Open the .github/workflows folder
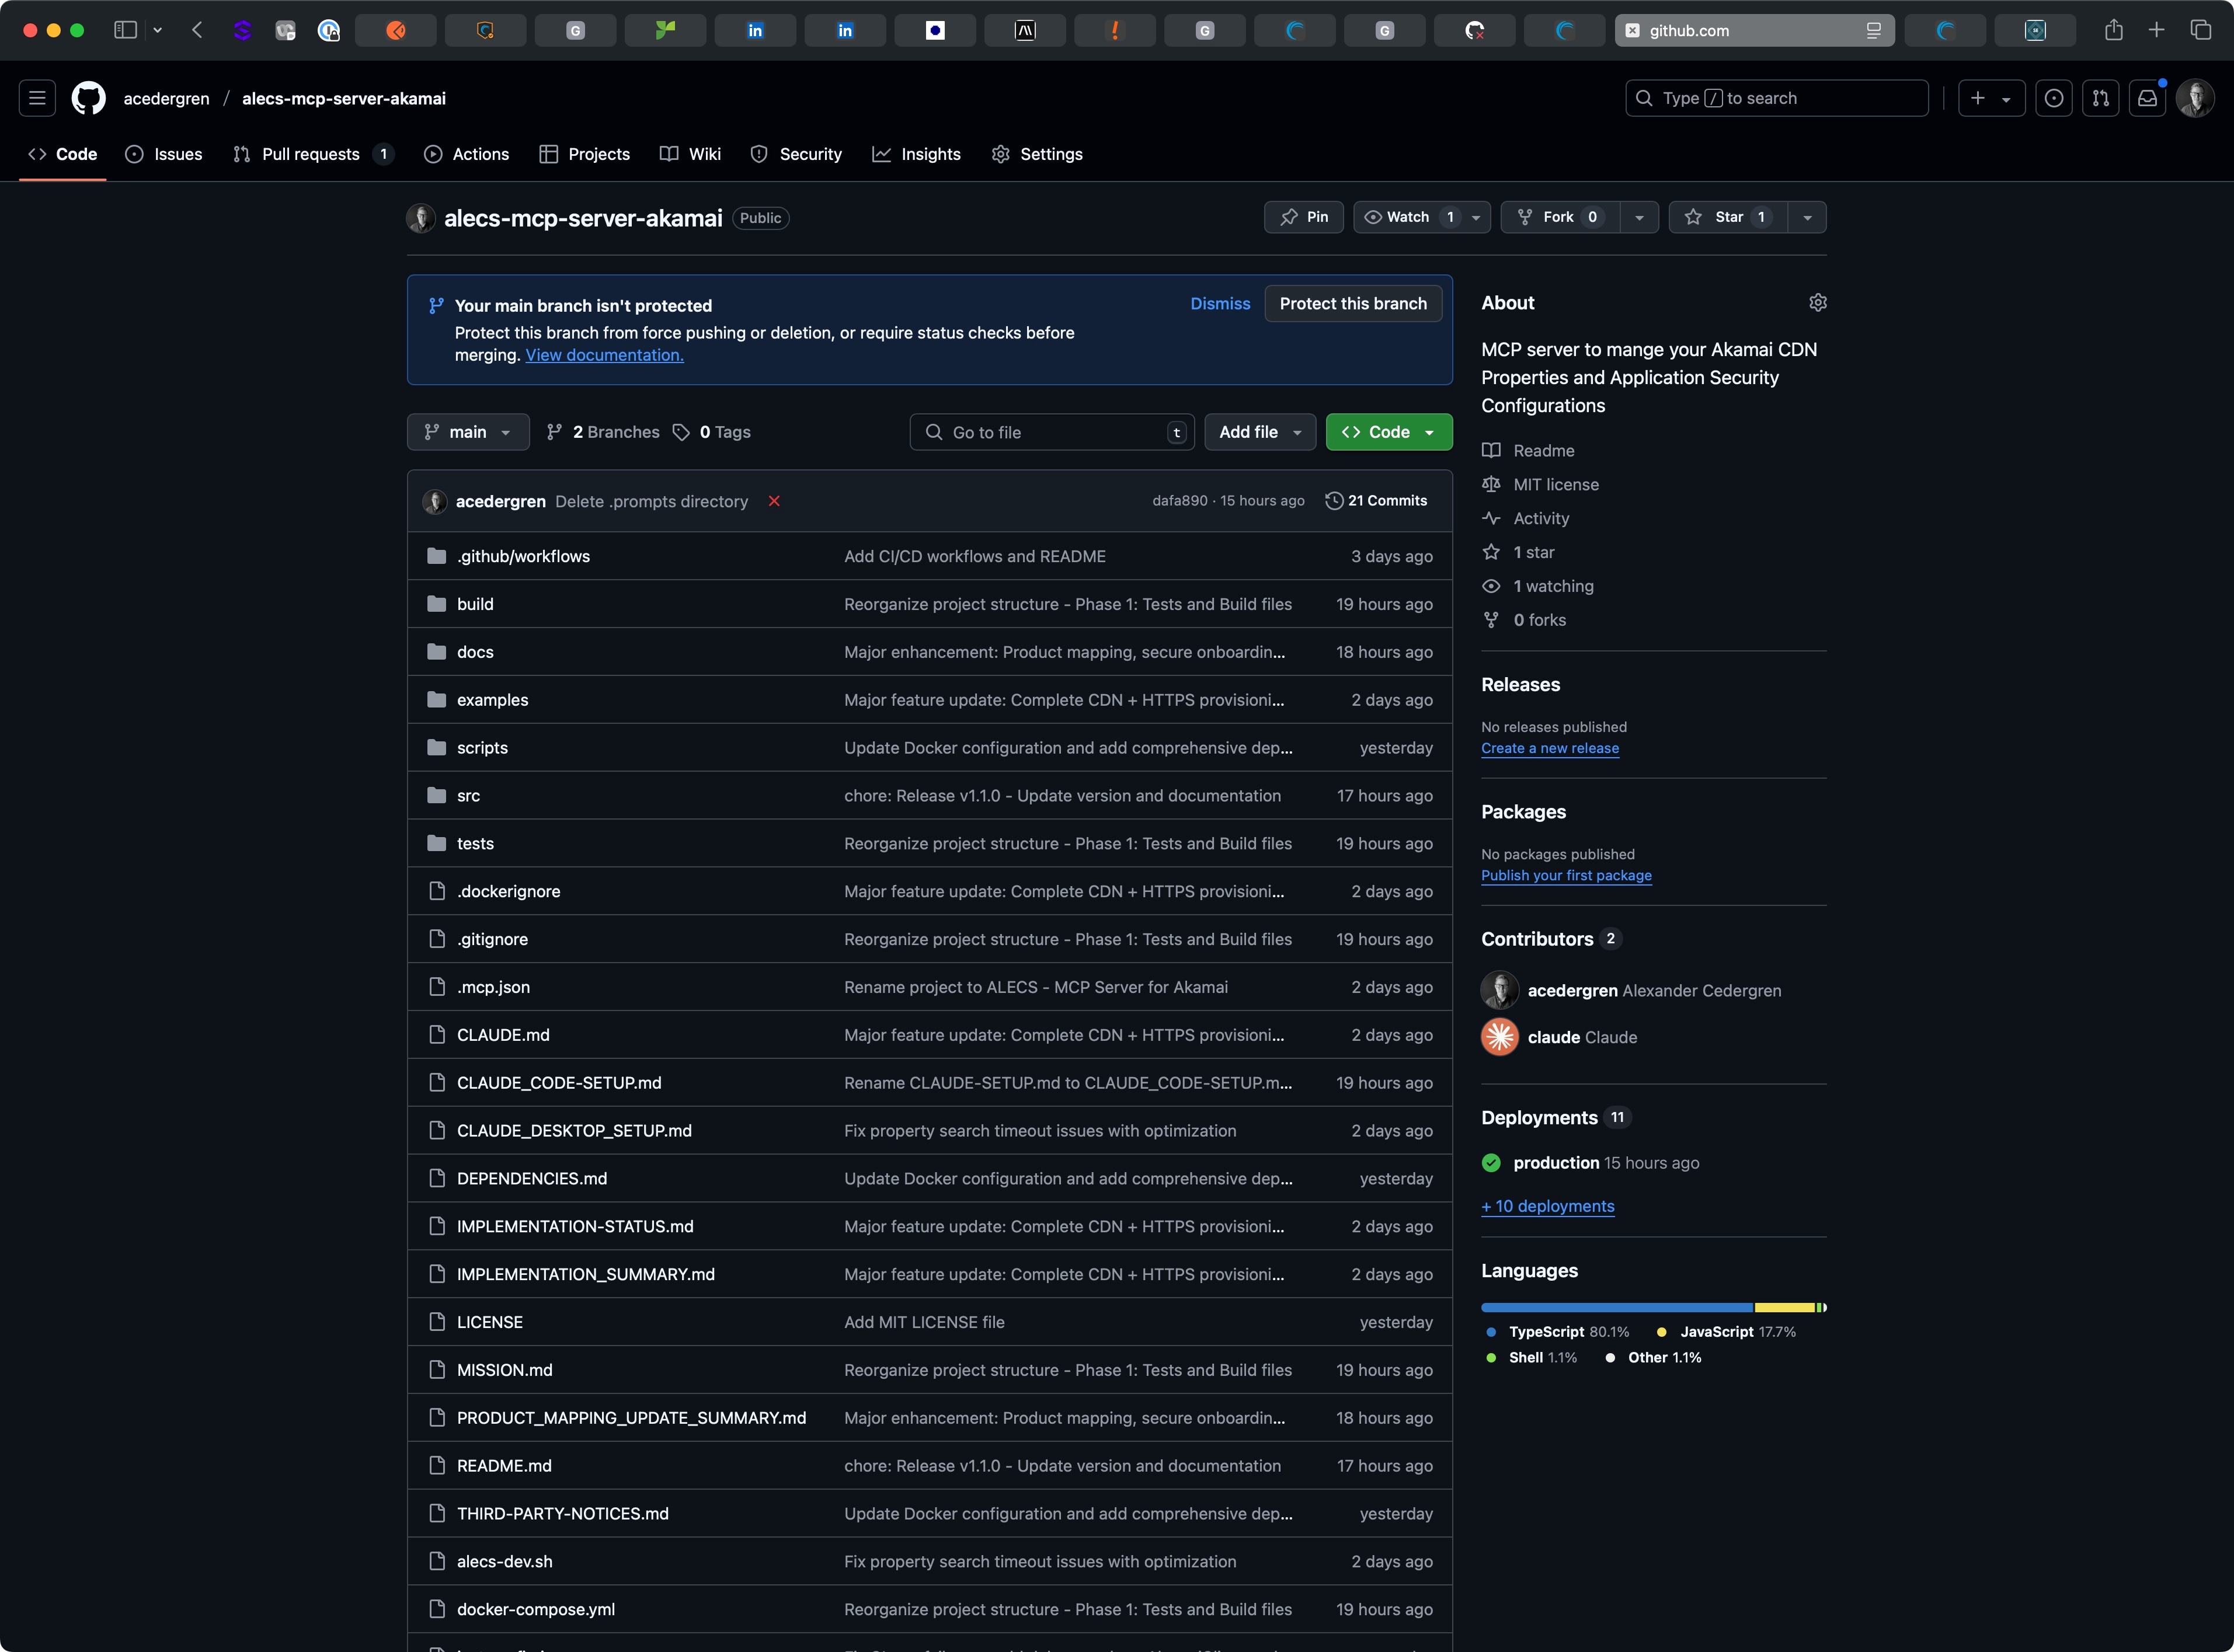This screenshot has width=2234, height=1652. tap(523, 556)
